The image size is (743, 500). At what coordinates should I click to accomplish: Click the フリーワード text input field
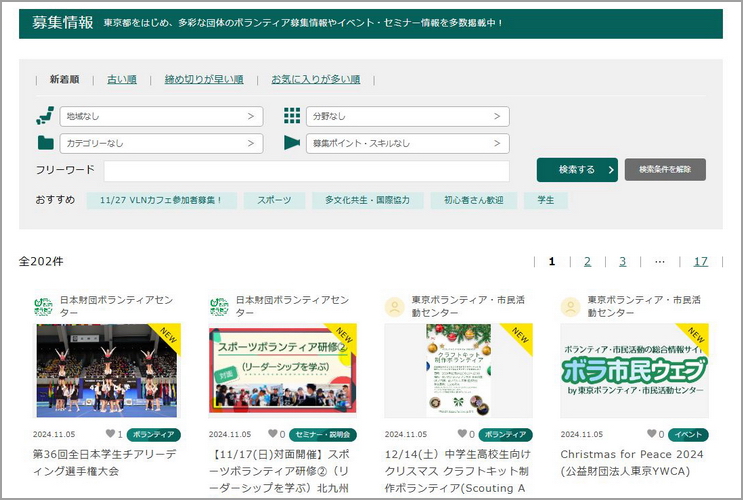point(306,170)
